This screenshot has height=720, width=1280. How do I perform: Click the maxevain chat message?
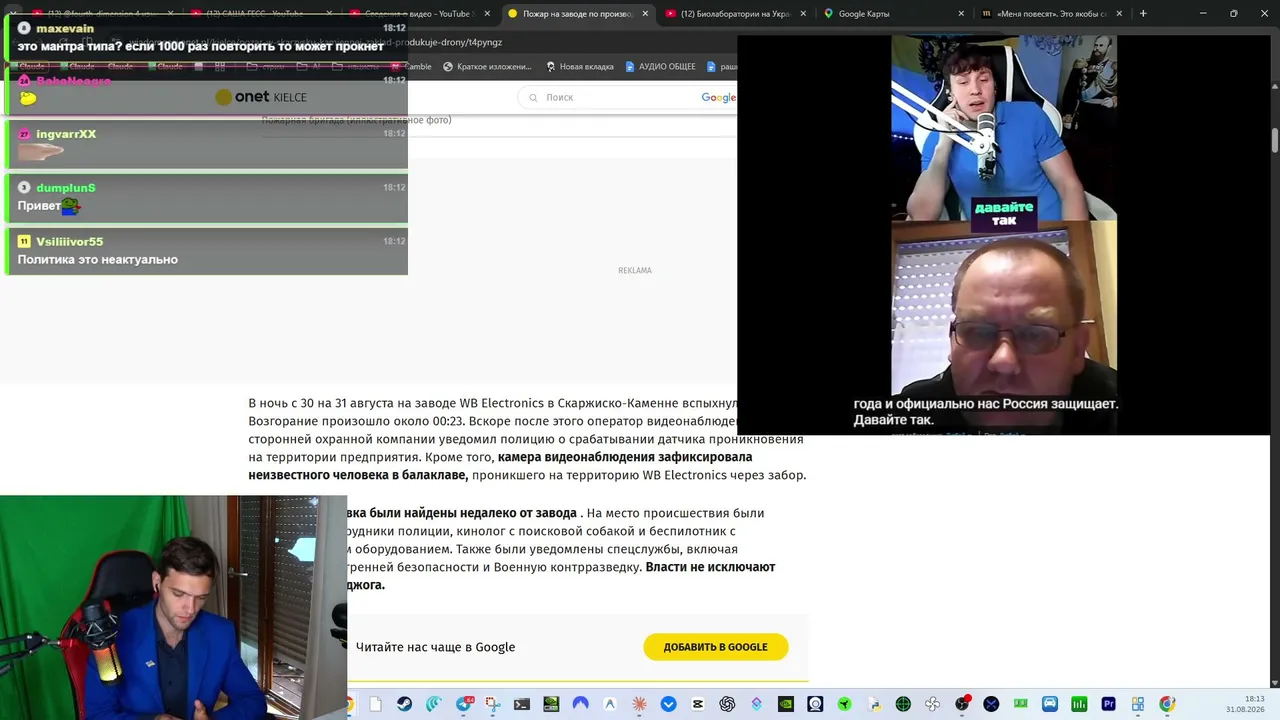(x=205, y=38)
